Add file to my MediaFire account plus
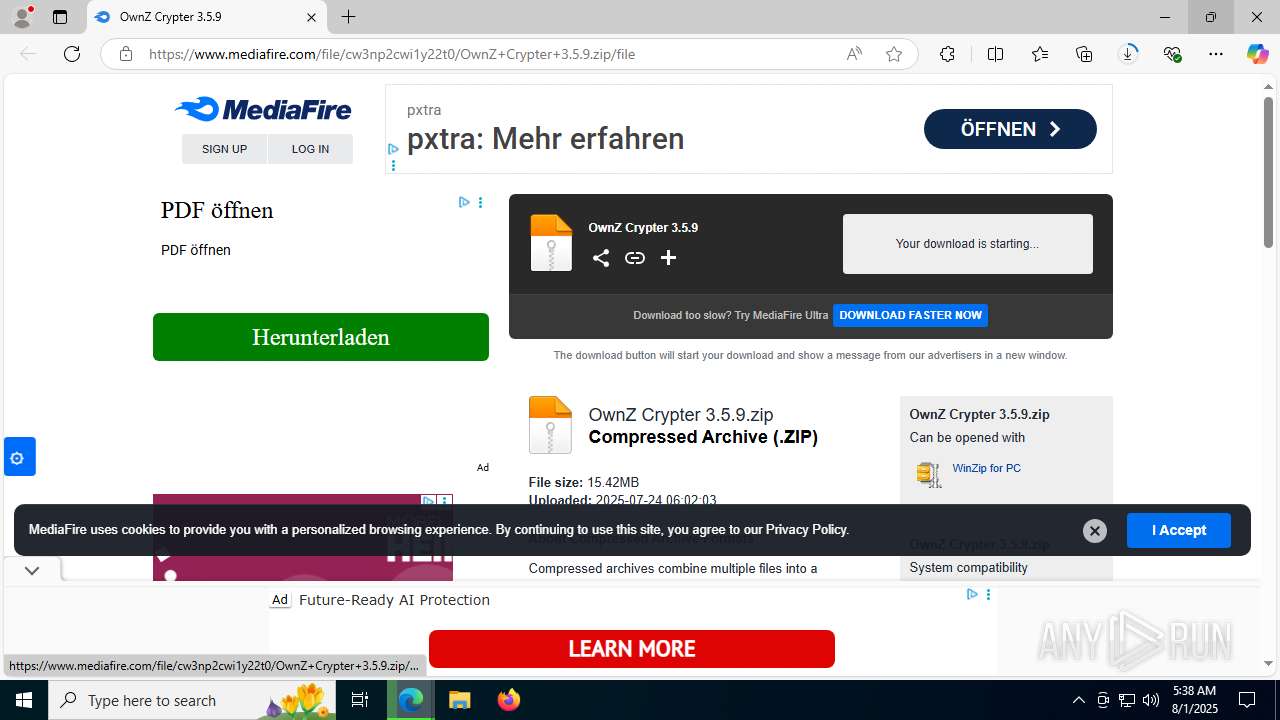Screen dimensions: 1280x720 669,258
